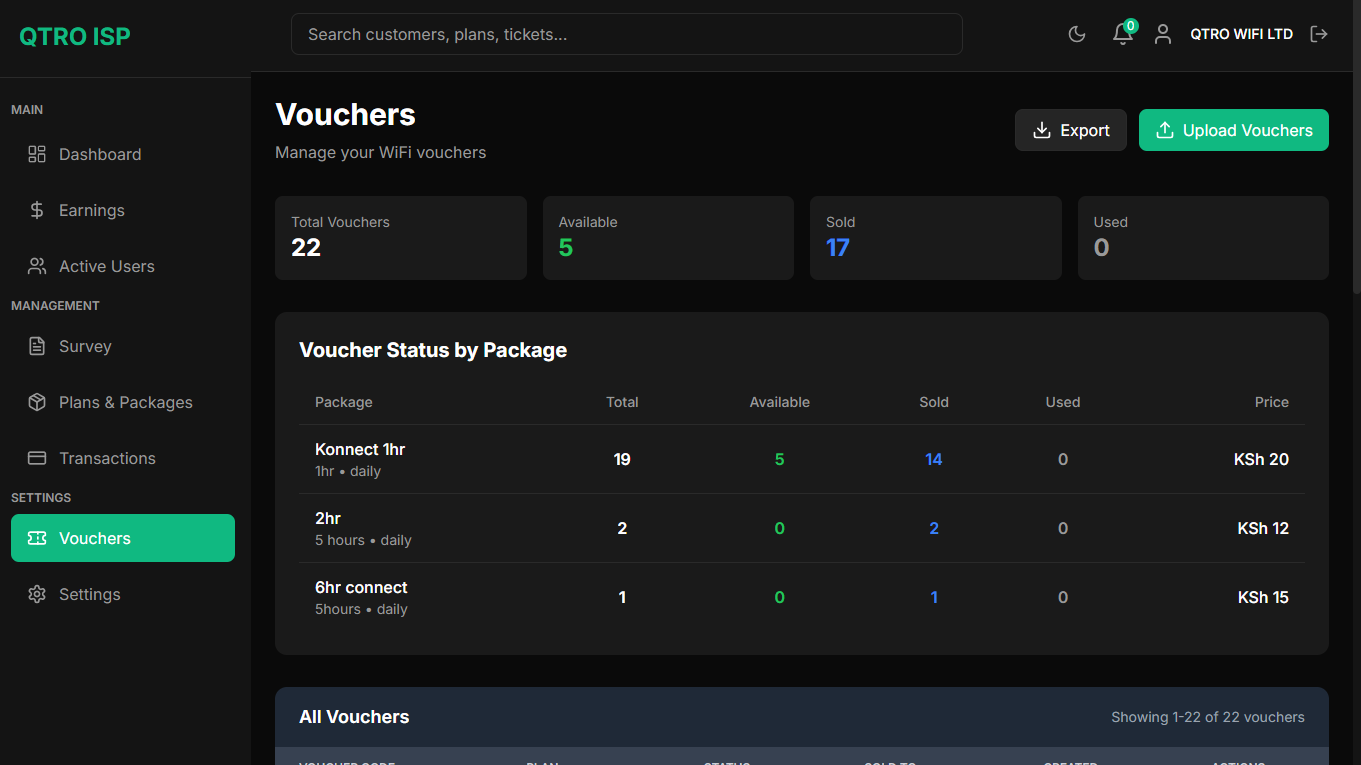Click the Earnings dollar icon
Viewport: 1361px width, 765px height.
coord(37,210)
